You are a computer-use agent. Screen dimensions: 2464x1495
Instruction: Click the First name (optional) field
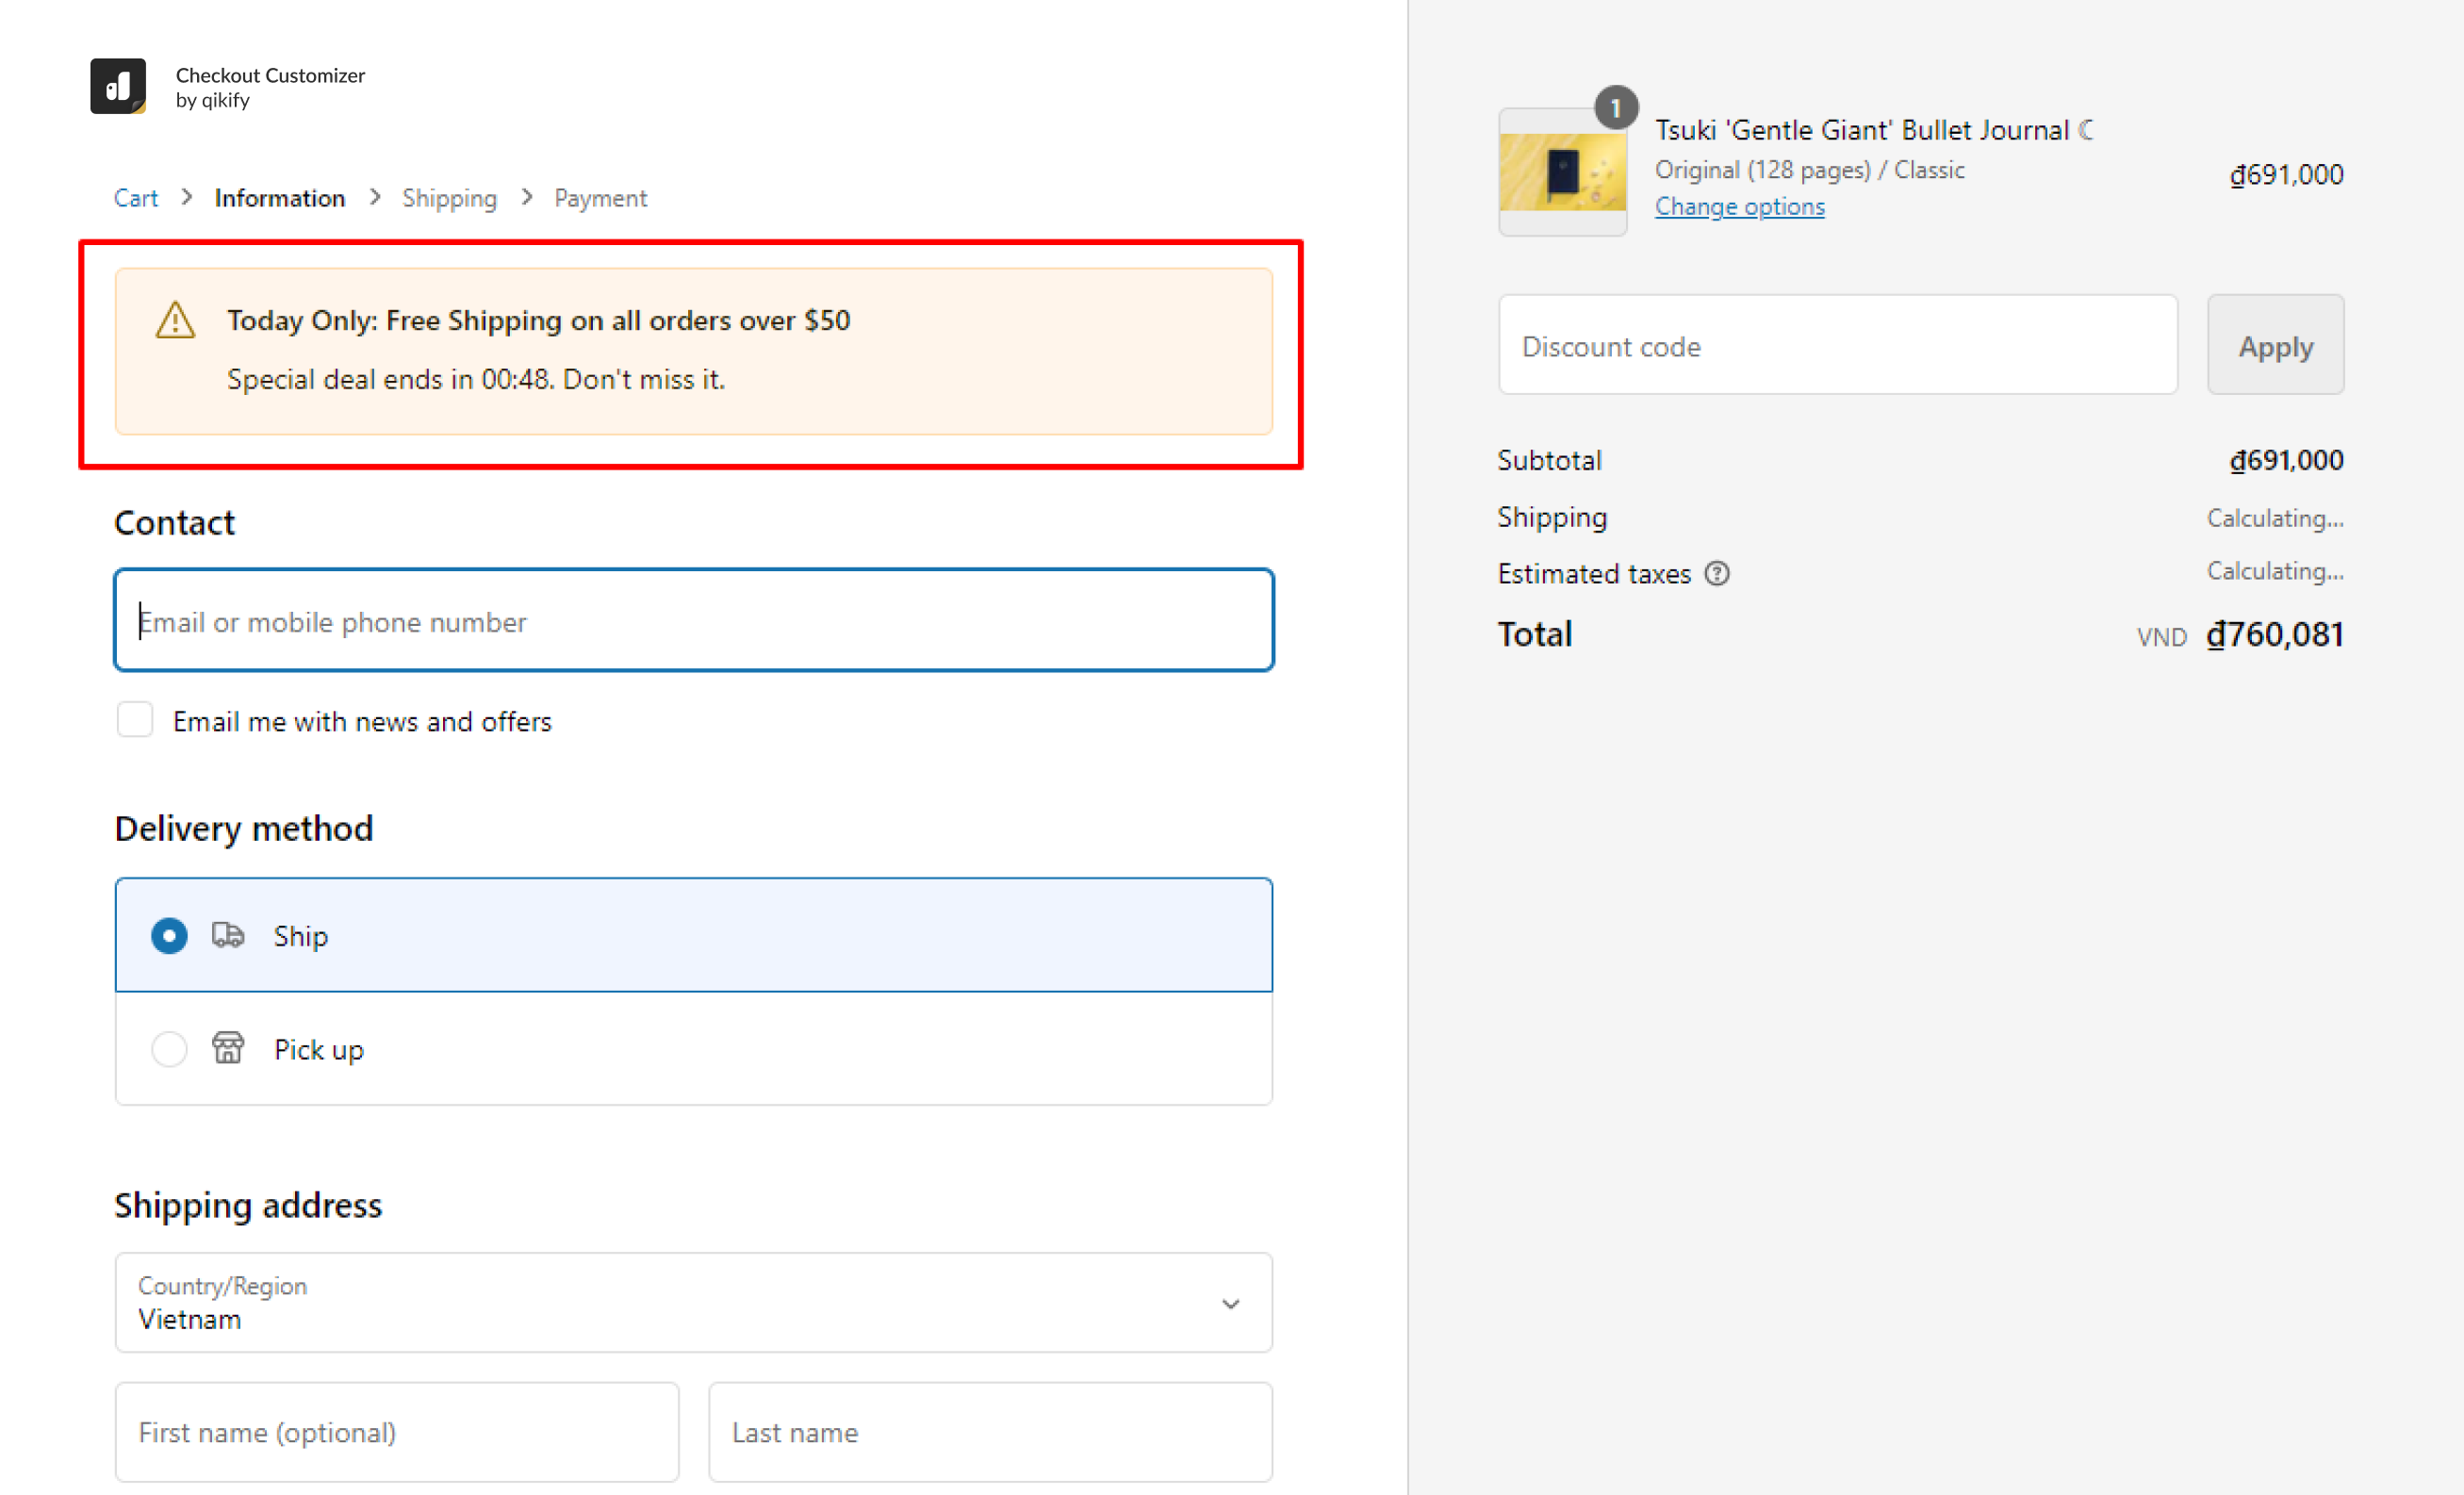[x=397, y=1432]
